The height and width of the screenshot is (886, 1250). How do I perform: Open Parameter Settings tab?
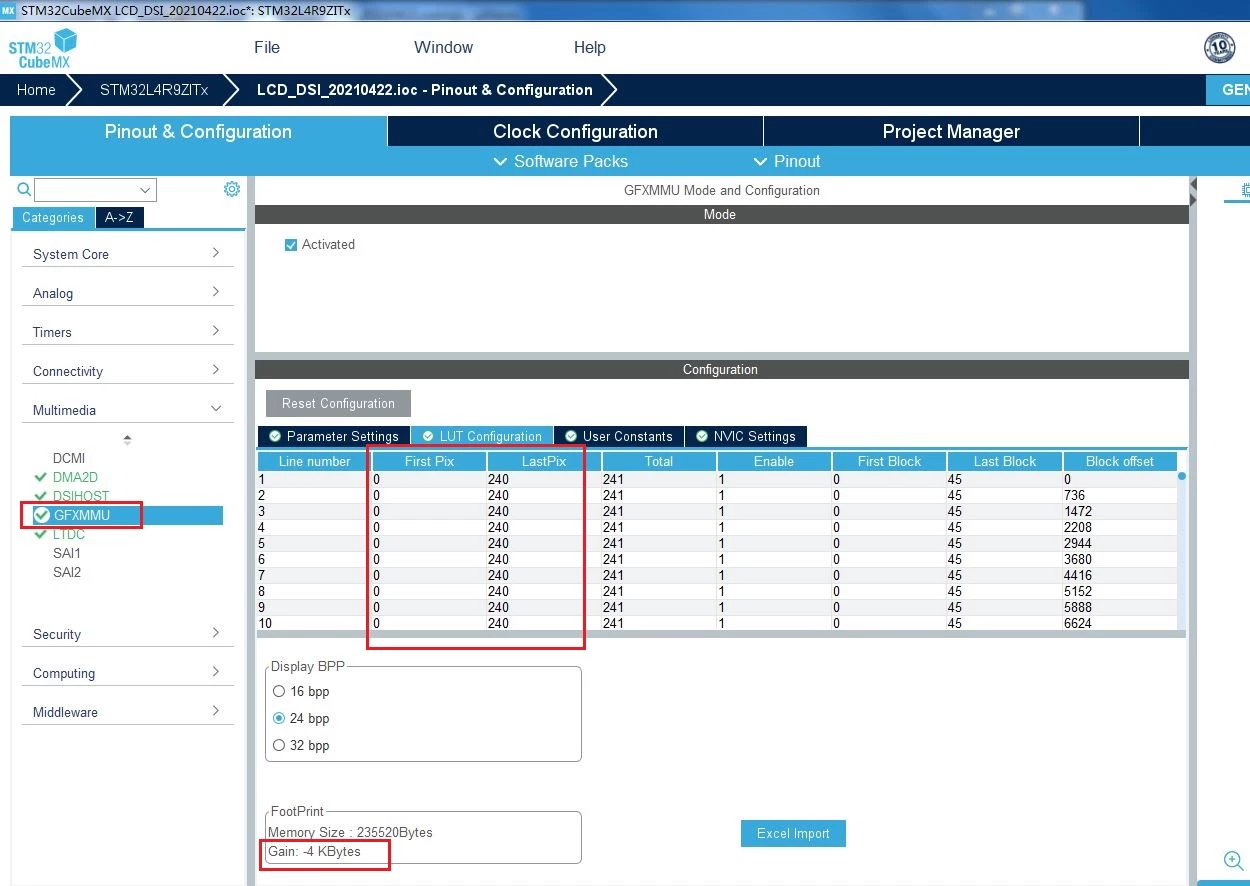coord(333,436)
